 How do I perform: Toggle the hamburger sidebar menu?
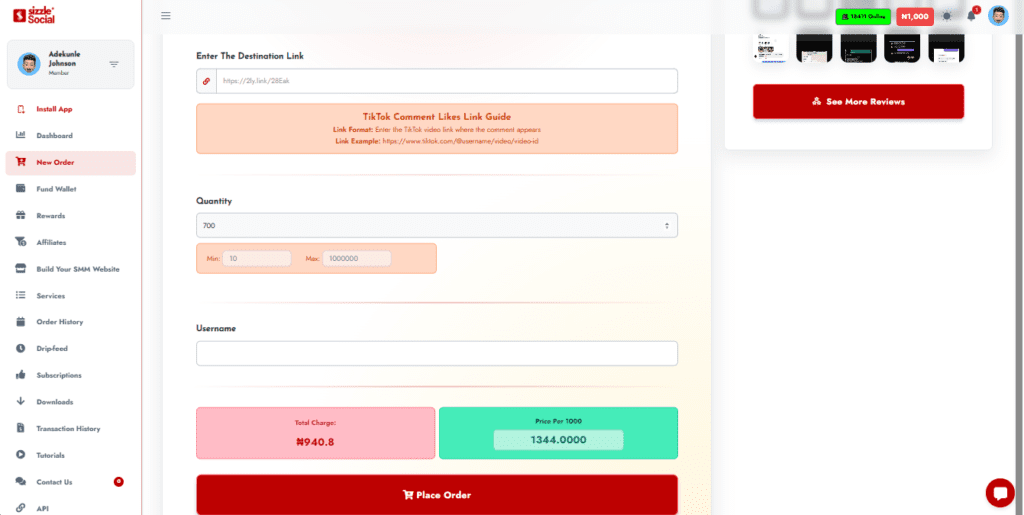coord(166,16)
